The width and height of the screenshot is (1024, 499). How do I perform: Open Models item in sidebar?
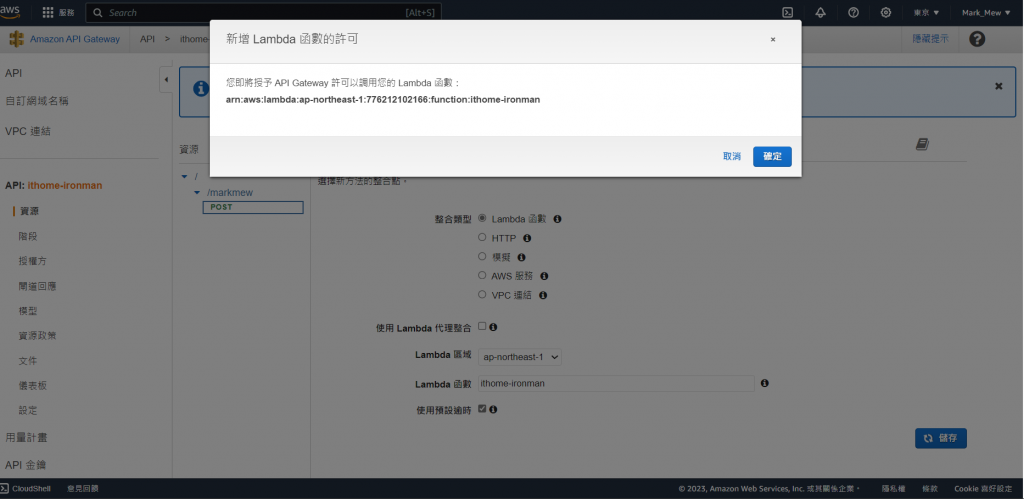28,311
